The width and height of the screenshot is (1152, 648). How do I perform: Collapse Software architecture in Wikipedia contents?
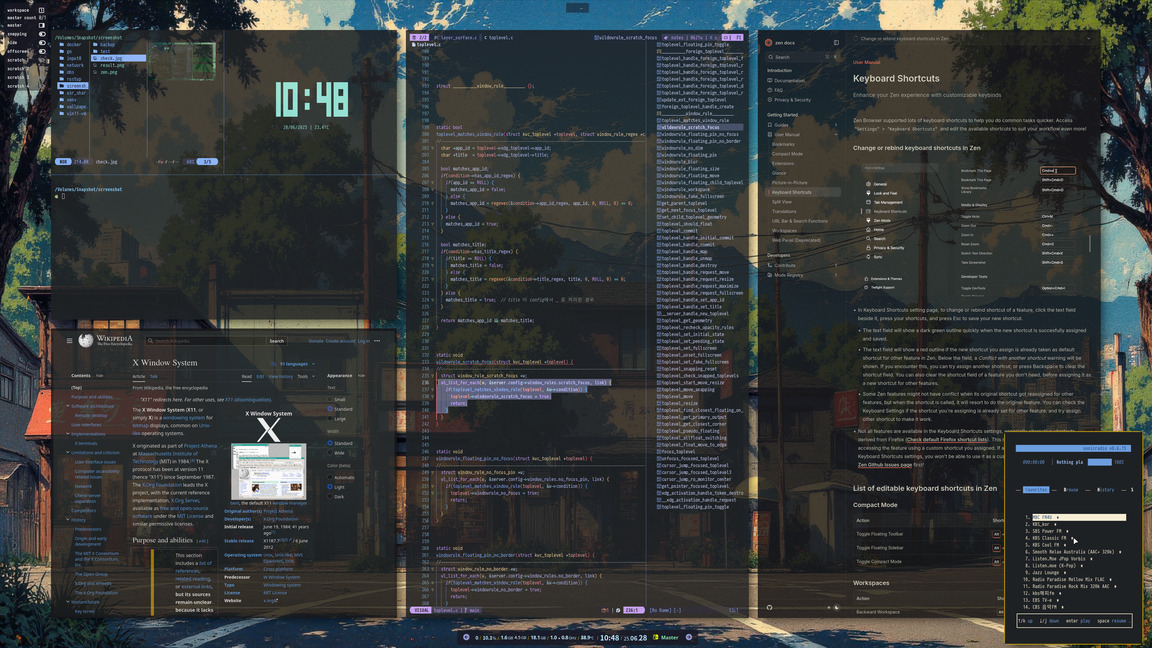point(68,406)
